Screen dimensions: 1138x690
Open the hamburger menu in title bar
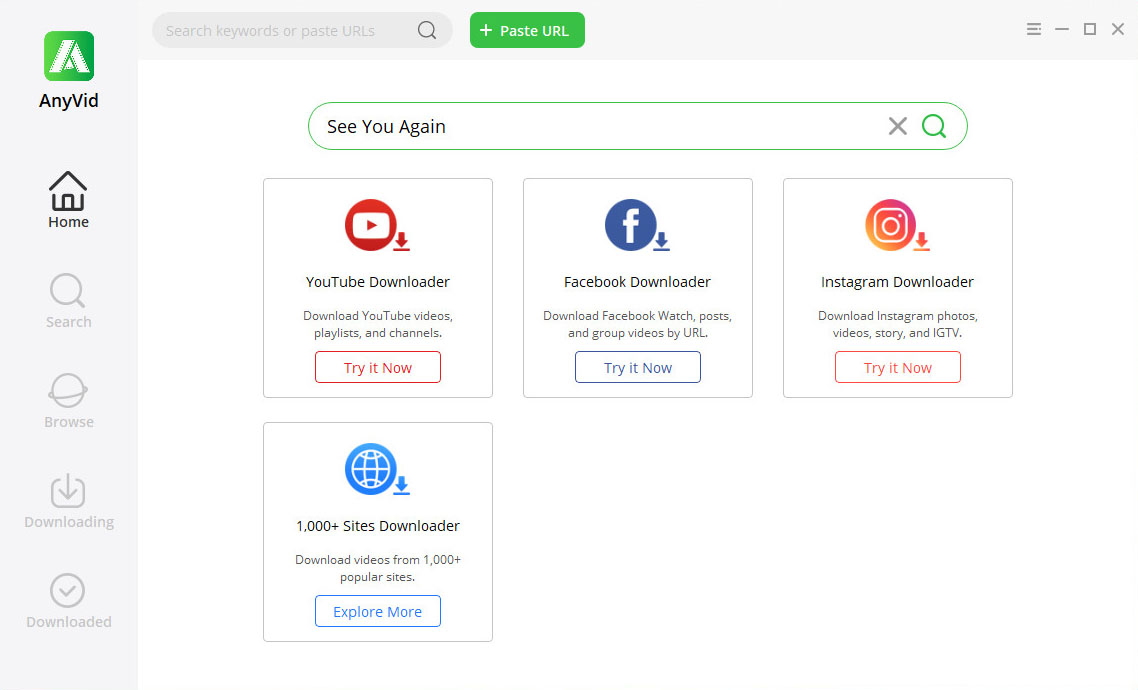(1033, 29)
